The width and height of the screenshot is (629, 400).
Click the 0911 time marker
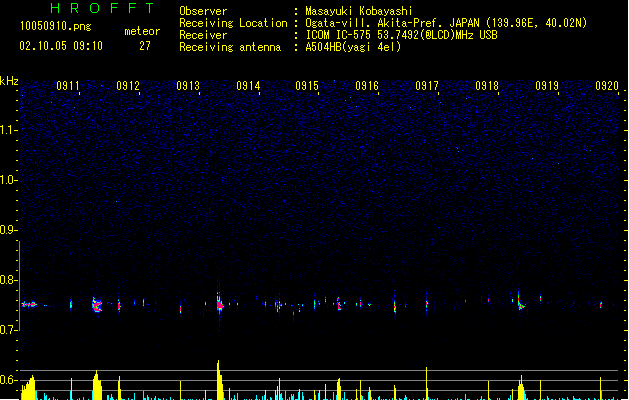pos(68,86)
